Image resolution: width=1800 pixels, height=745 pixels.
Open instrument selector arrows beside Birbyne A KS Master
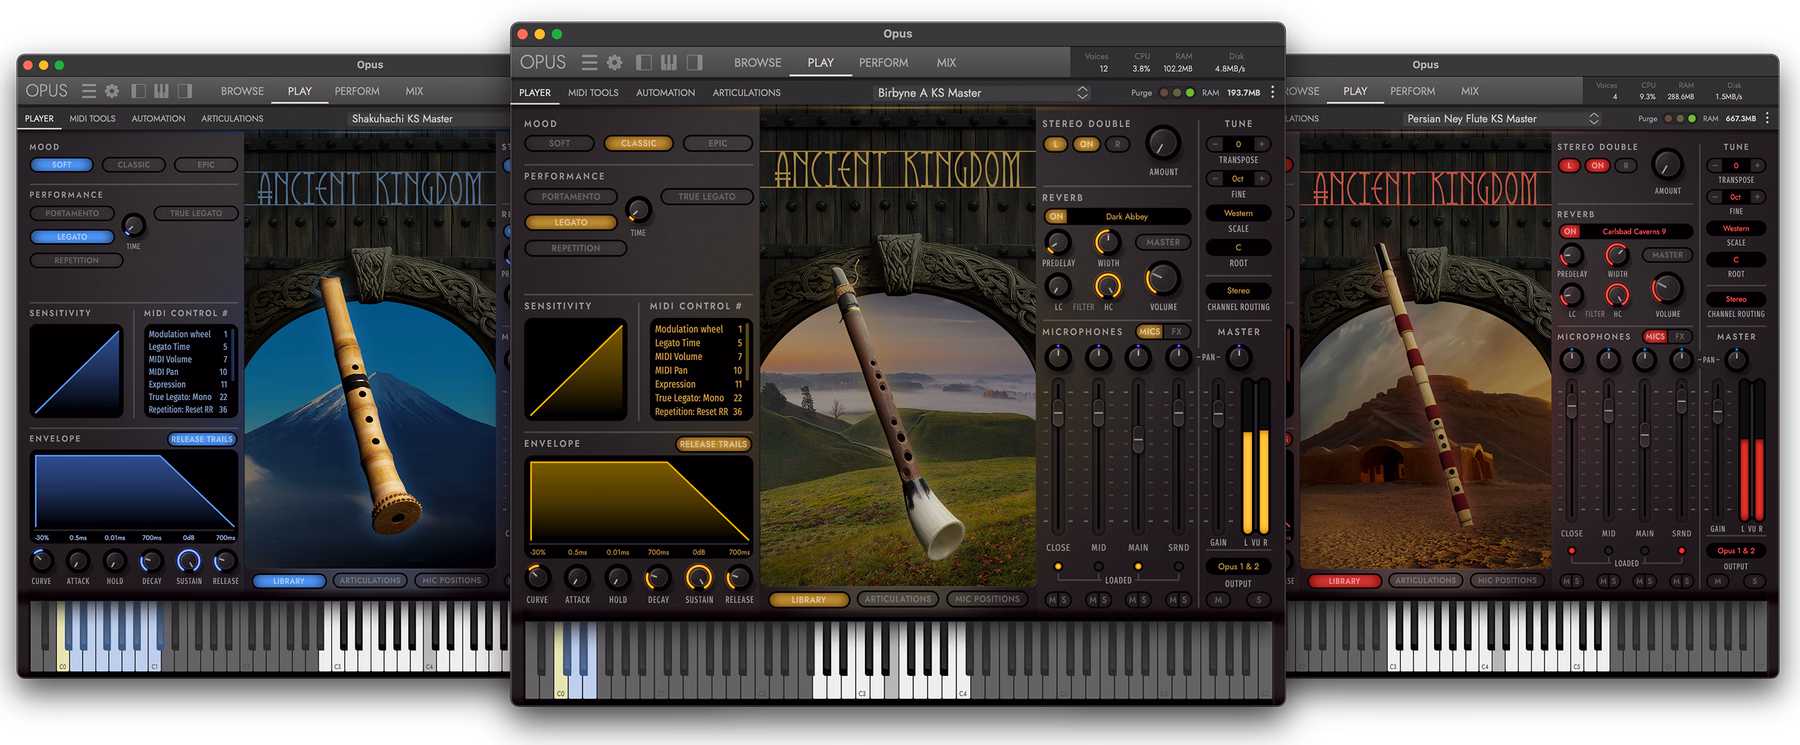point(1082,93)
